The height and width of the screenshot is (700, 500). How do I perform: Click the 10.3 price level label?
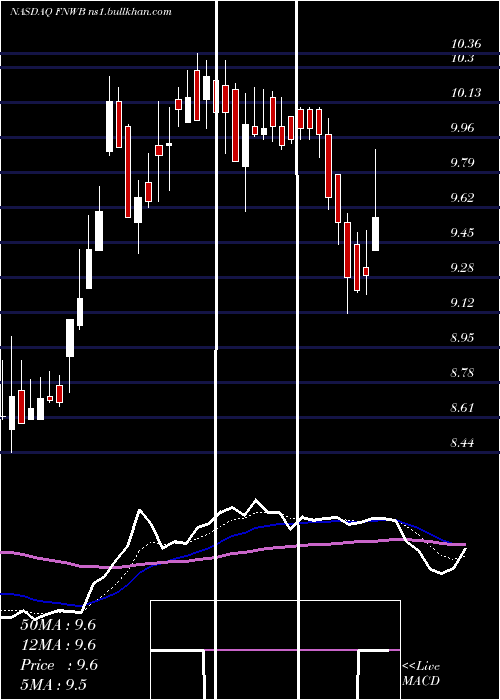(x=462, y=58)
